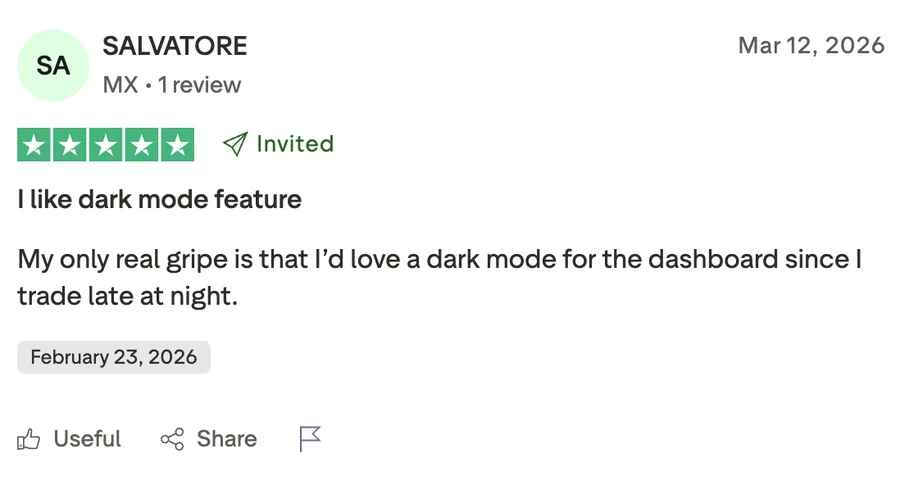The image size is (900, 485).
Task: Click the Mar 12, 2026 review date
Action: 811,46
